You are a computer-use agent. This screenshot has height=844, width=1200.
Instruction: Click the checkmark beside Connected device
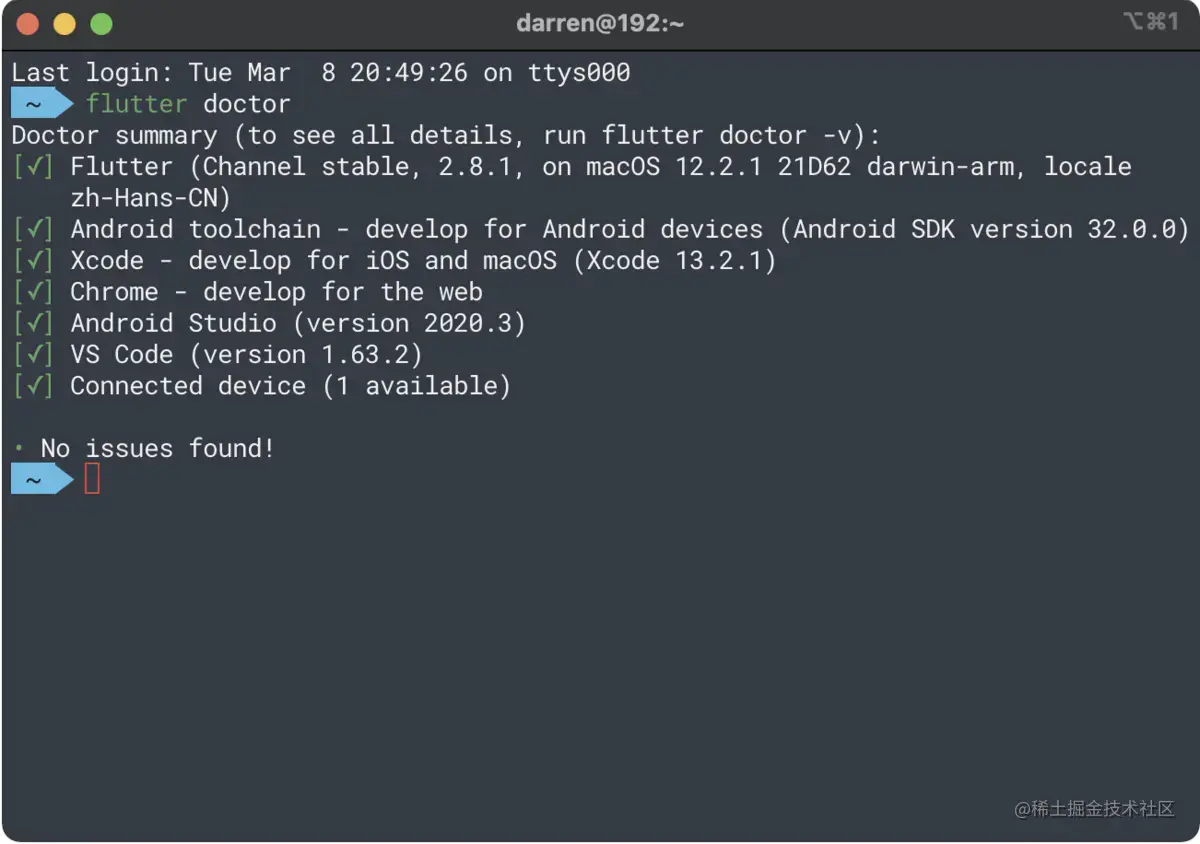(x=33, y=386)
